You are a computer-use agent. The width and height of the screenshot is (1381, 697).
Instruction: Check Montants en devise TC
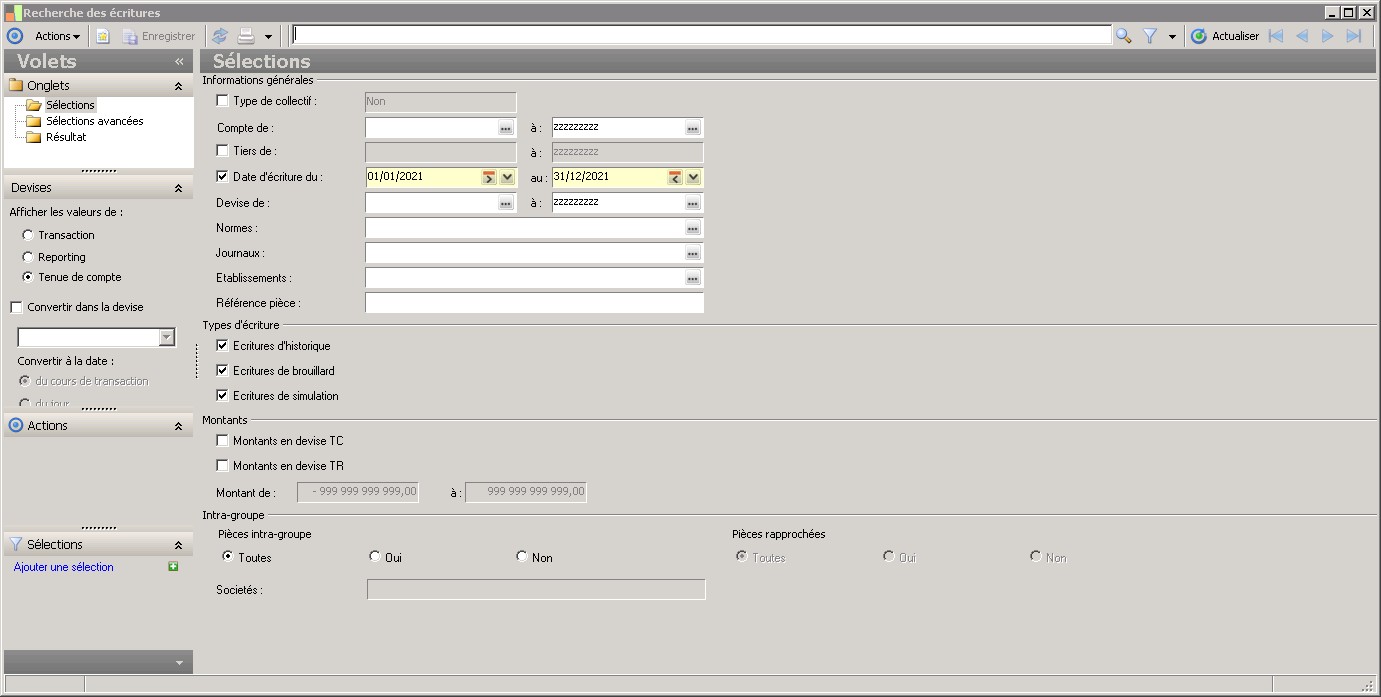(x=222, y=441)
